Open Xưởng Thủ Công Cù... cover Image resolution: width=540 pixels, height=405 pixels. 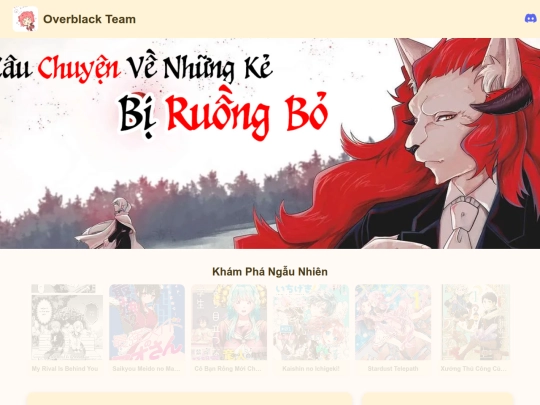pyautogui.click(x=475, y=322)
